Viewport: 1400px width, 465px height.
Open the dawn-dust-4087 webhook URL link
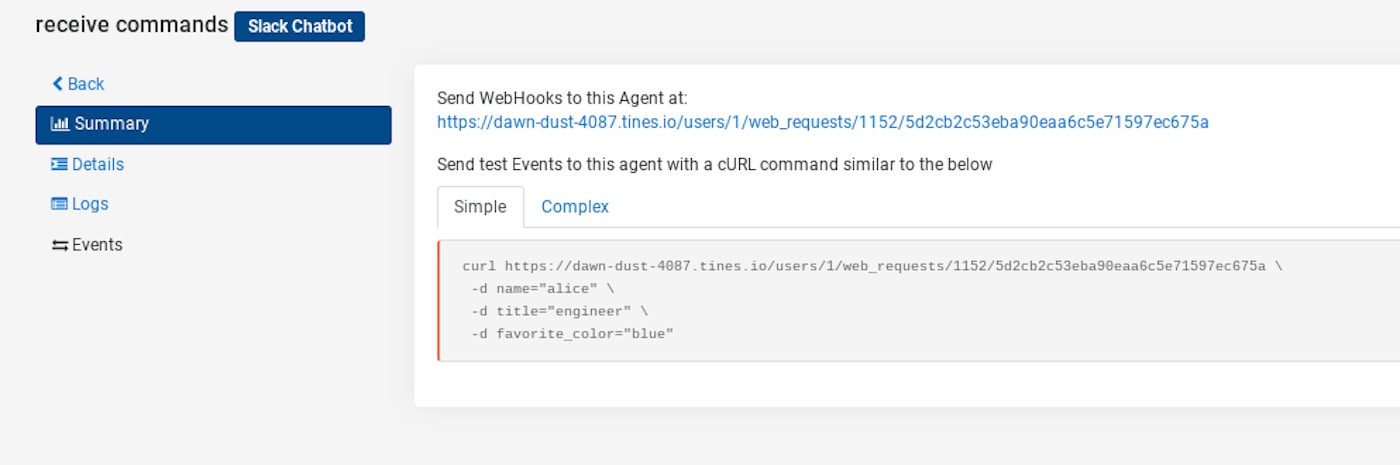tap(822, 122)
